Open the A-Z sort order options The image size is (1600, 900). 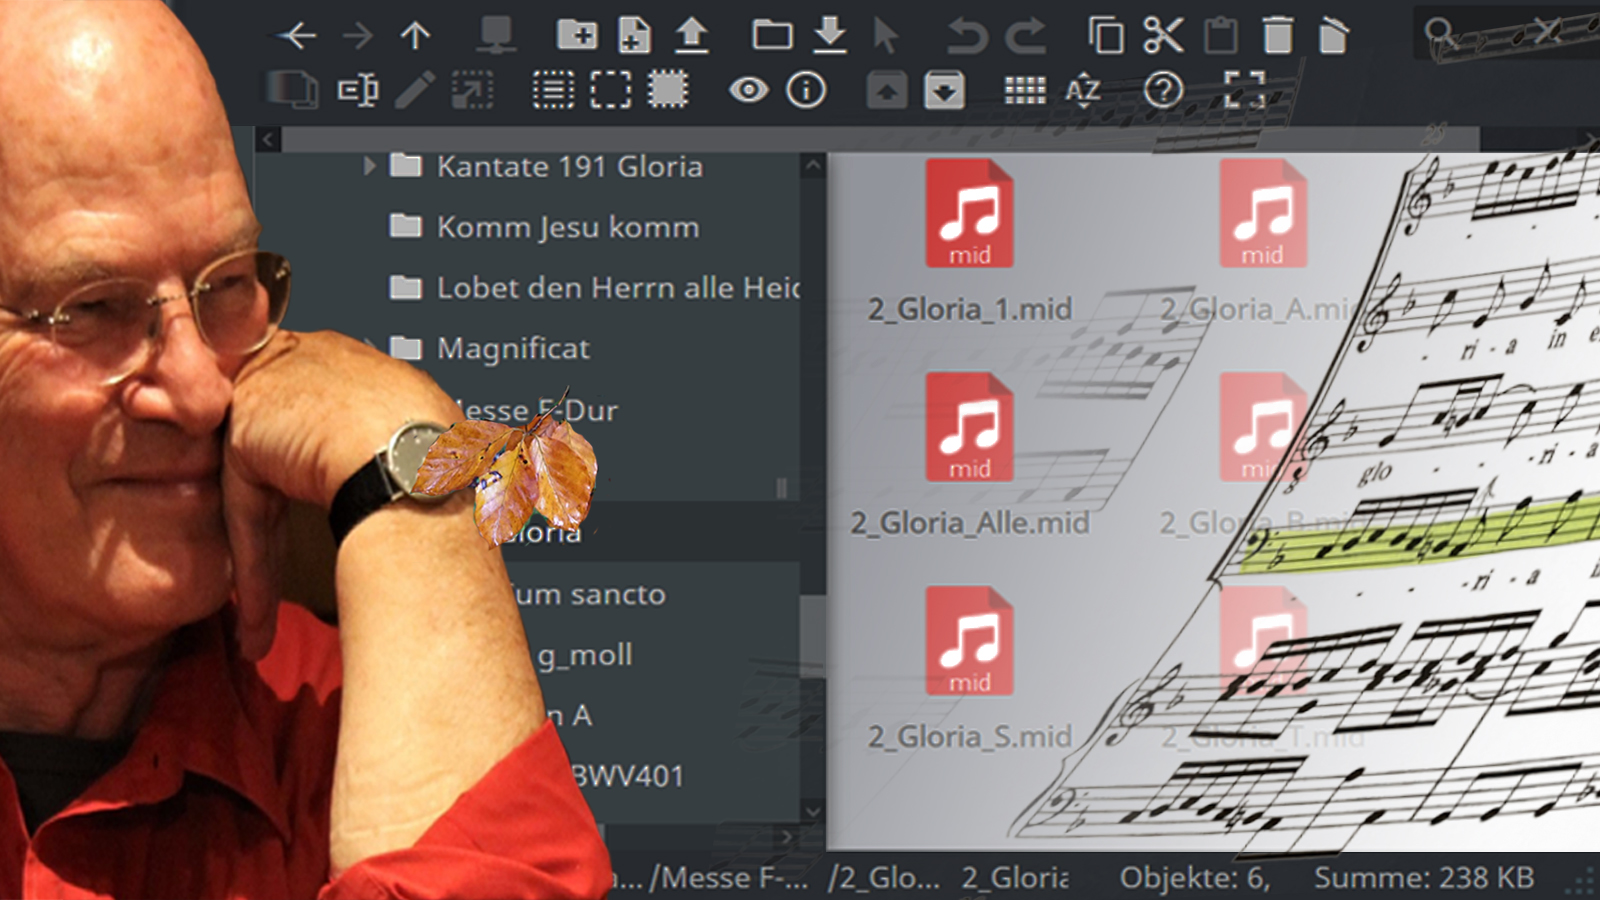coord(1083,91)
